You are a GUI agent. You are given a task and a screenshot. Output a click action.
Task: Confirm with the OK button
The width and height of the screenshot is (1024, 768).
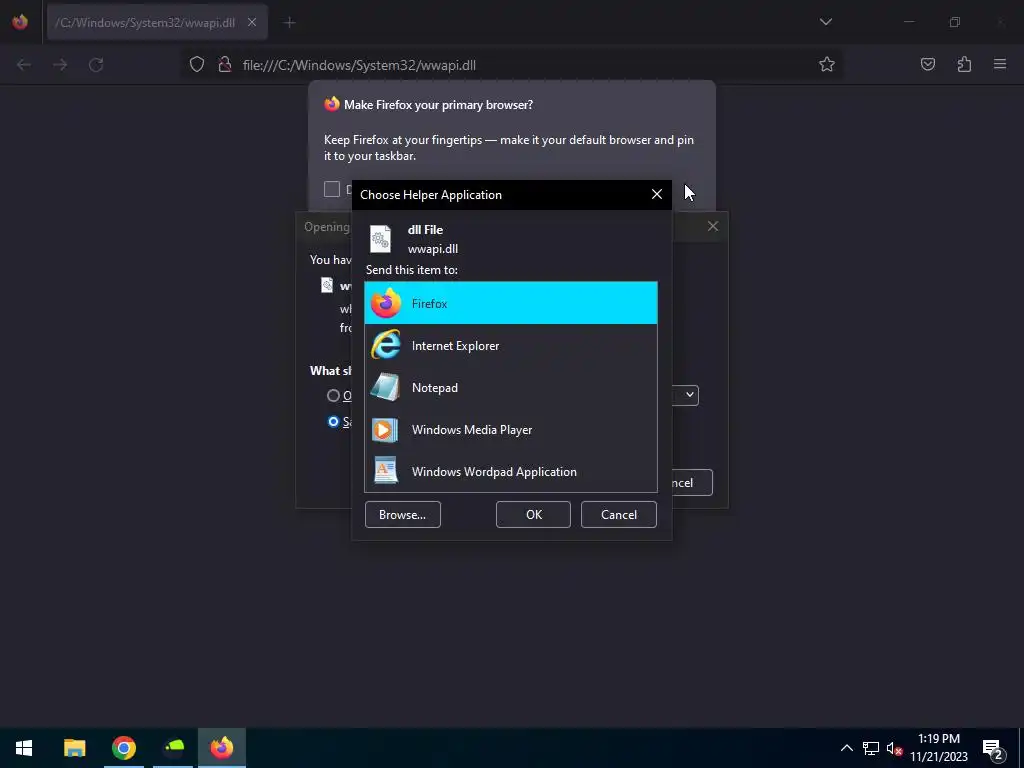pyautogui.click(x=534, y=515)
